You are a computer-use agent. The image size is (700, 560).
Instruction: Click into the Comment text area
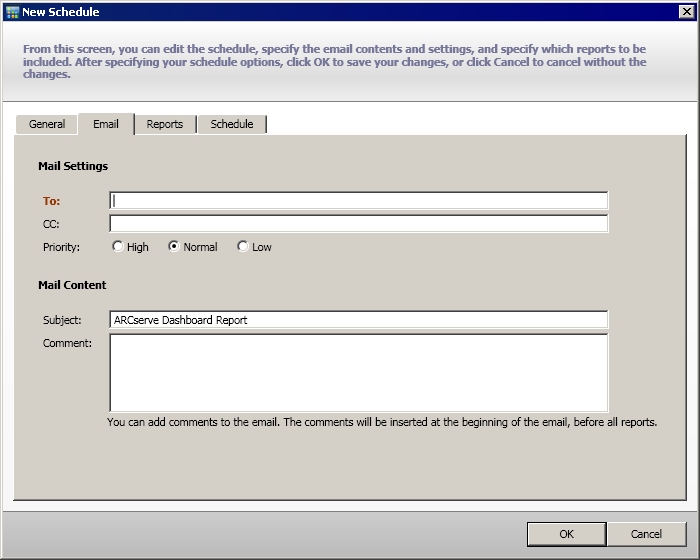point(358,373)
